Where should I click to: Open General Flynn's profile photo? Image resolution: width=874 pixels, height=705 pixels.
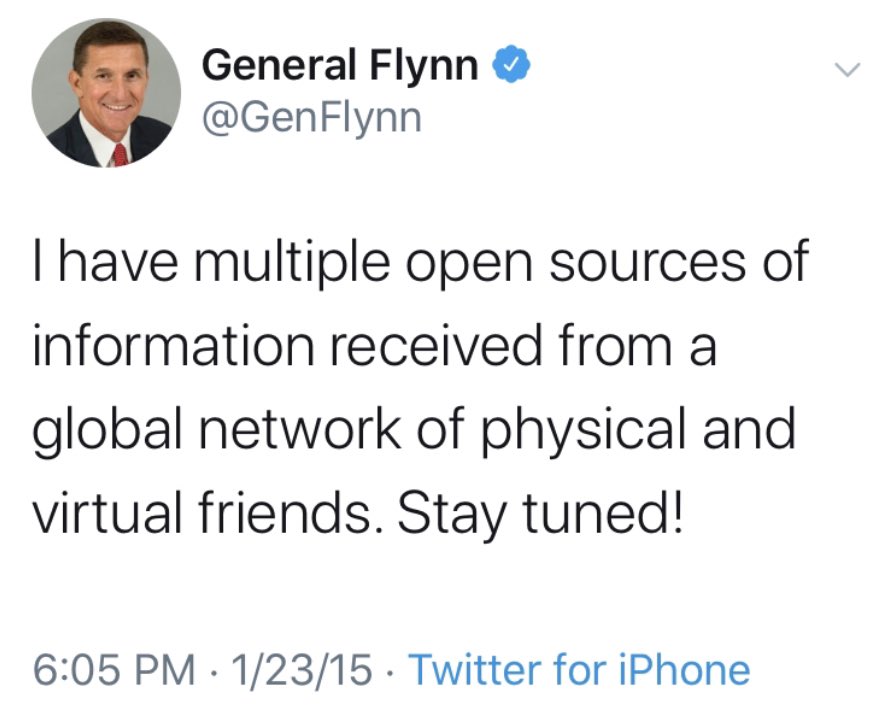tap(106, 94)
